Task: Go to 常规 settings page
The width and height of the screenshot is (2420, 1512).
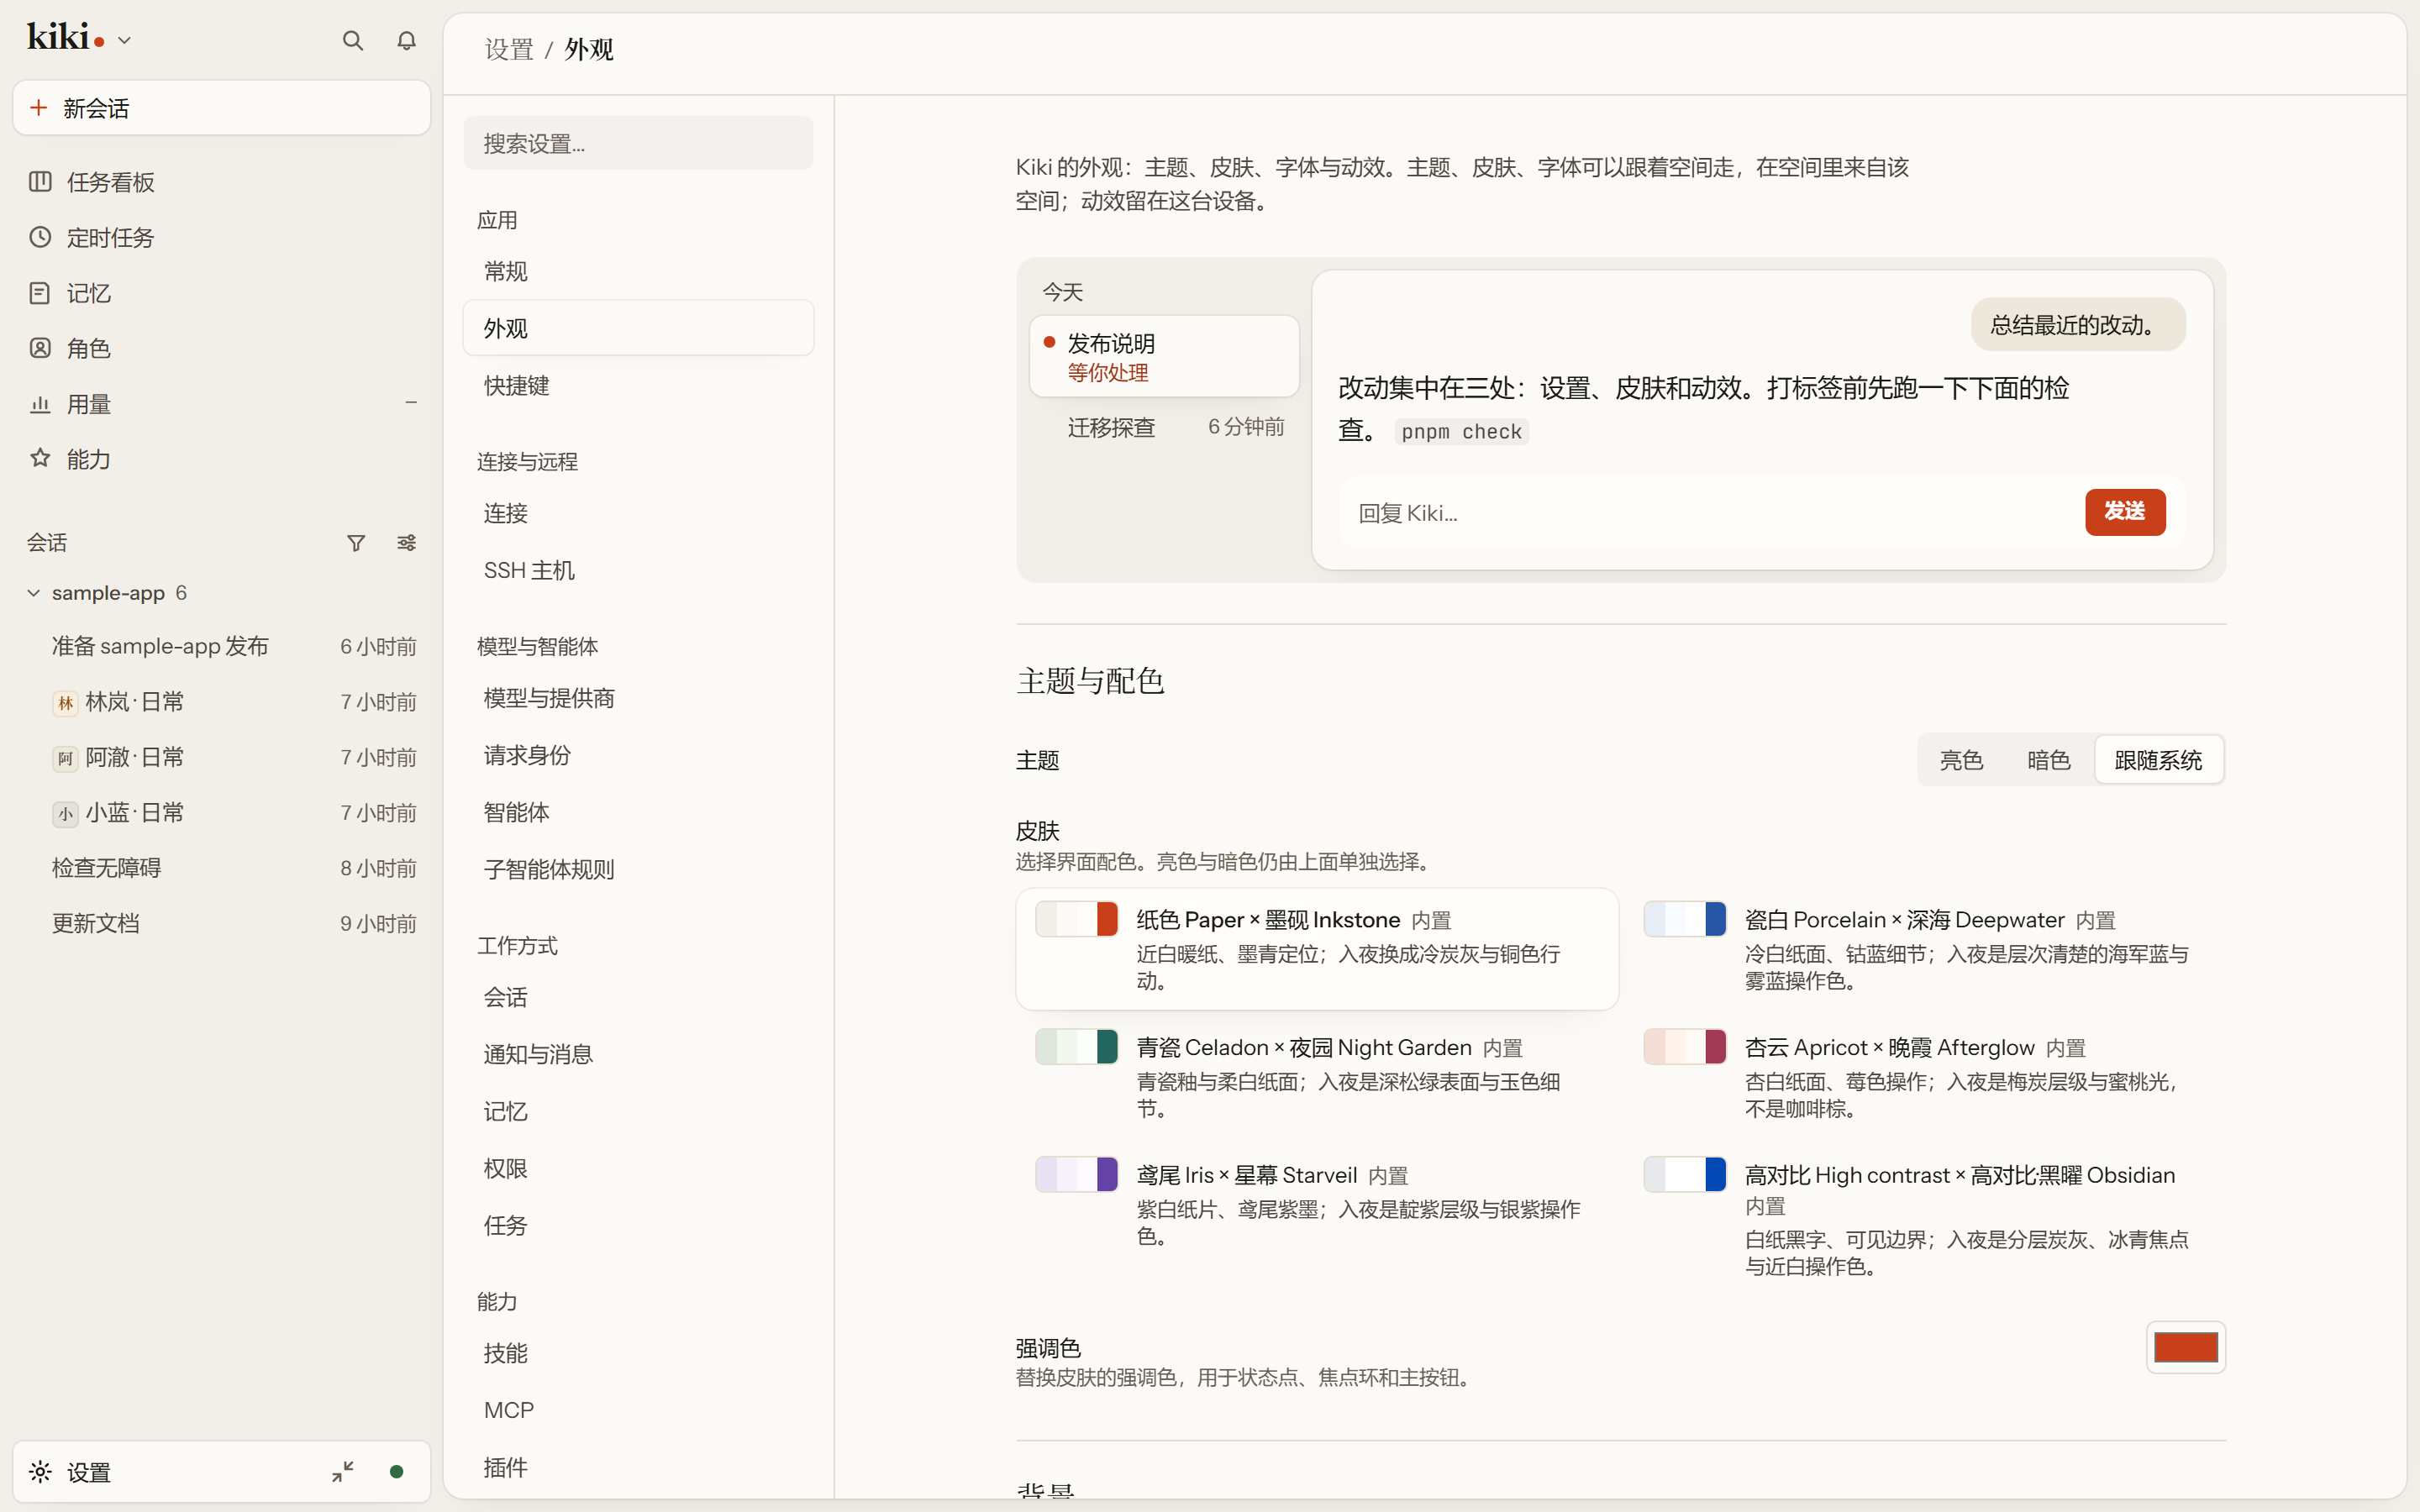Action: tap(638, 271)
